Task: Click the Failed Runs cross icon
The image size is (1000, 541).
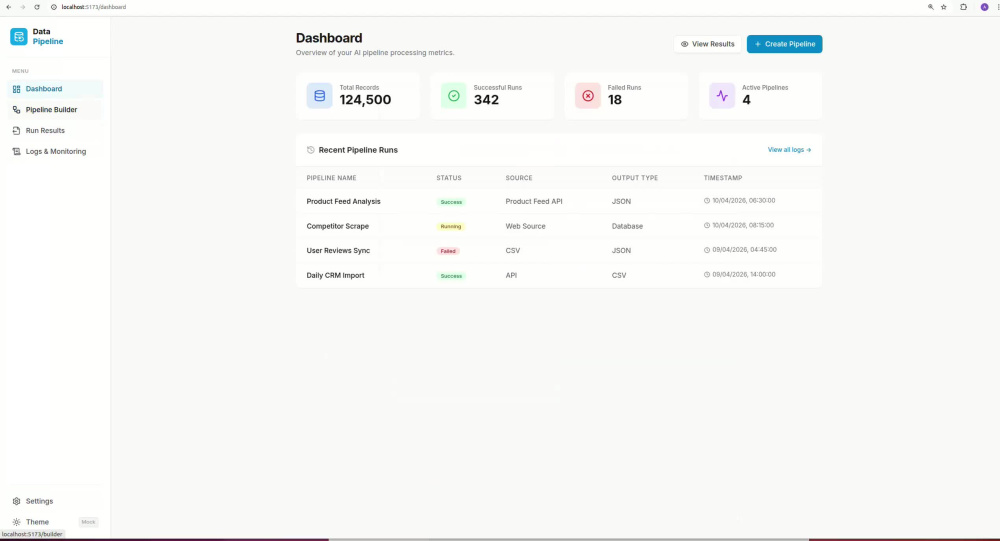Action: pos(588,96)
